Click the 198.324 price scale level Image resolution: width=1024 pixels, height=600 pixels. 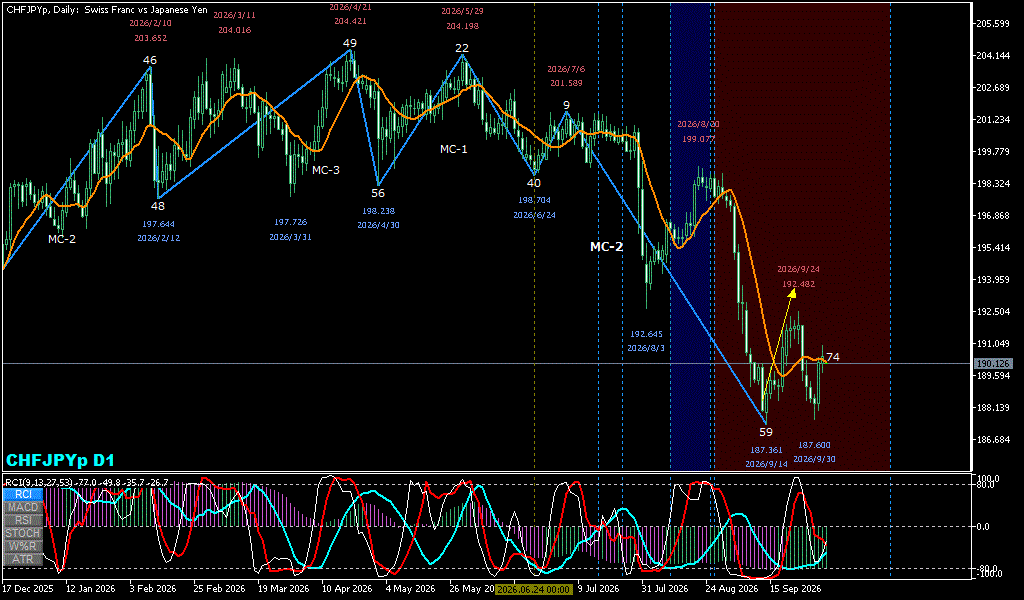(992, 184)
